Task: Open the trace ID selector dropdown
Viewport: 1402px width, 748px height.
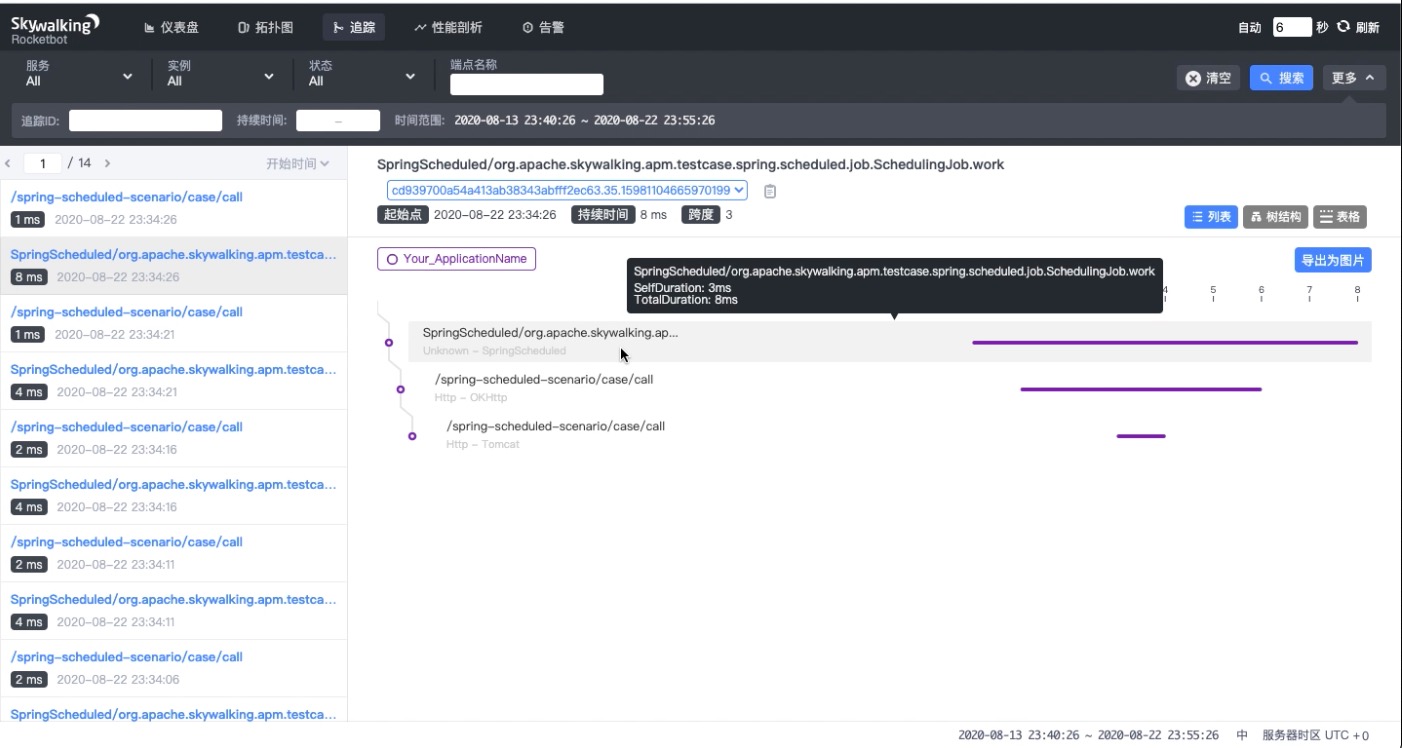Action: tap(567, 190)
